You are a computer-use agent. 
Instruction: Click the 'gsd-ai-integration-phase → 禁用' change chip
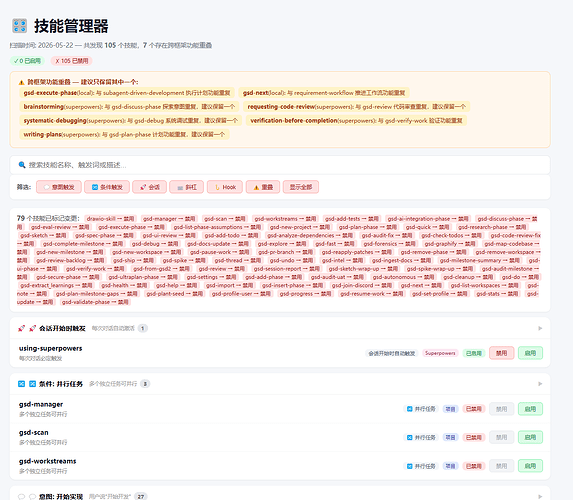tap(428, 219)
